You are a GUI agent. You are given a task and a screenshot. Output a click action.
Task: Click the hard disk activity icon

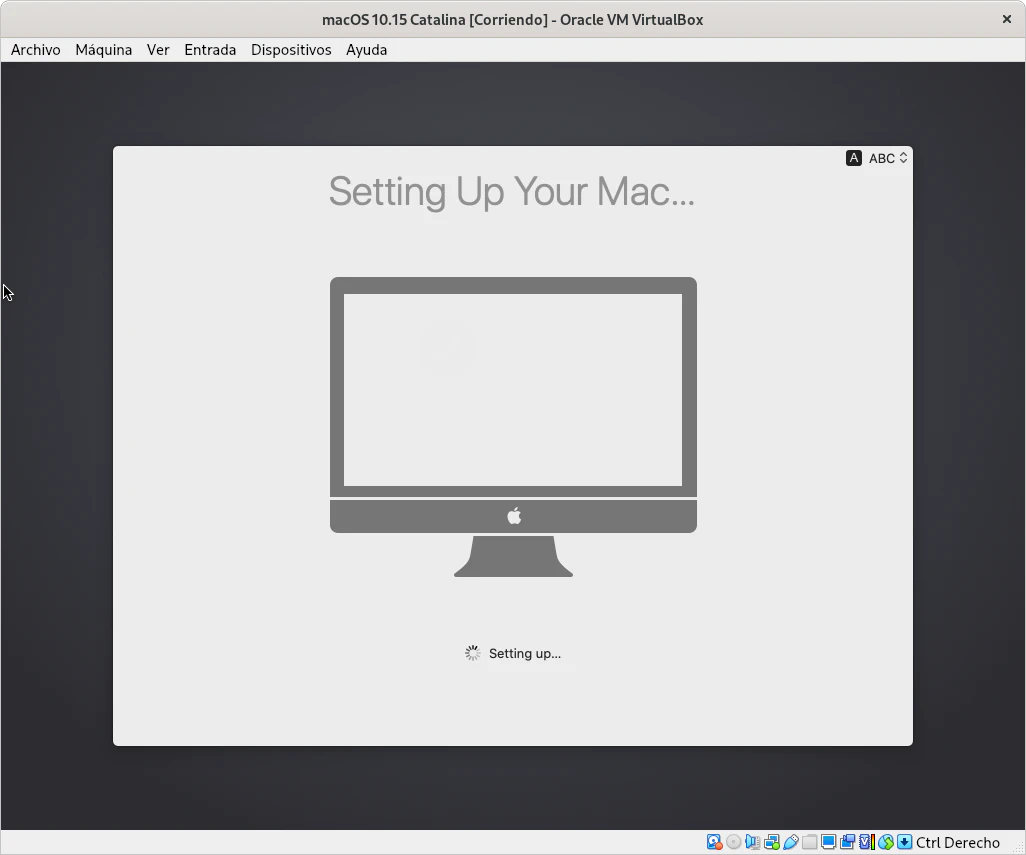click(x=714, y=842)
